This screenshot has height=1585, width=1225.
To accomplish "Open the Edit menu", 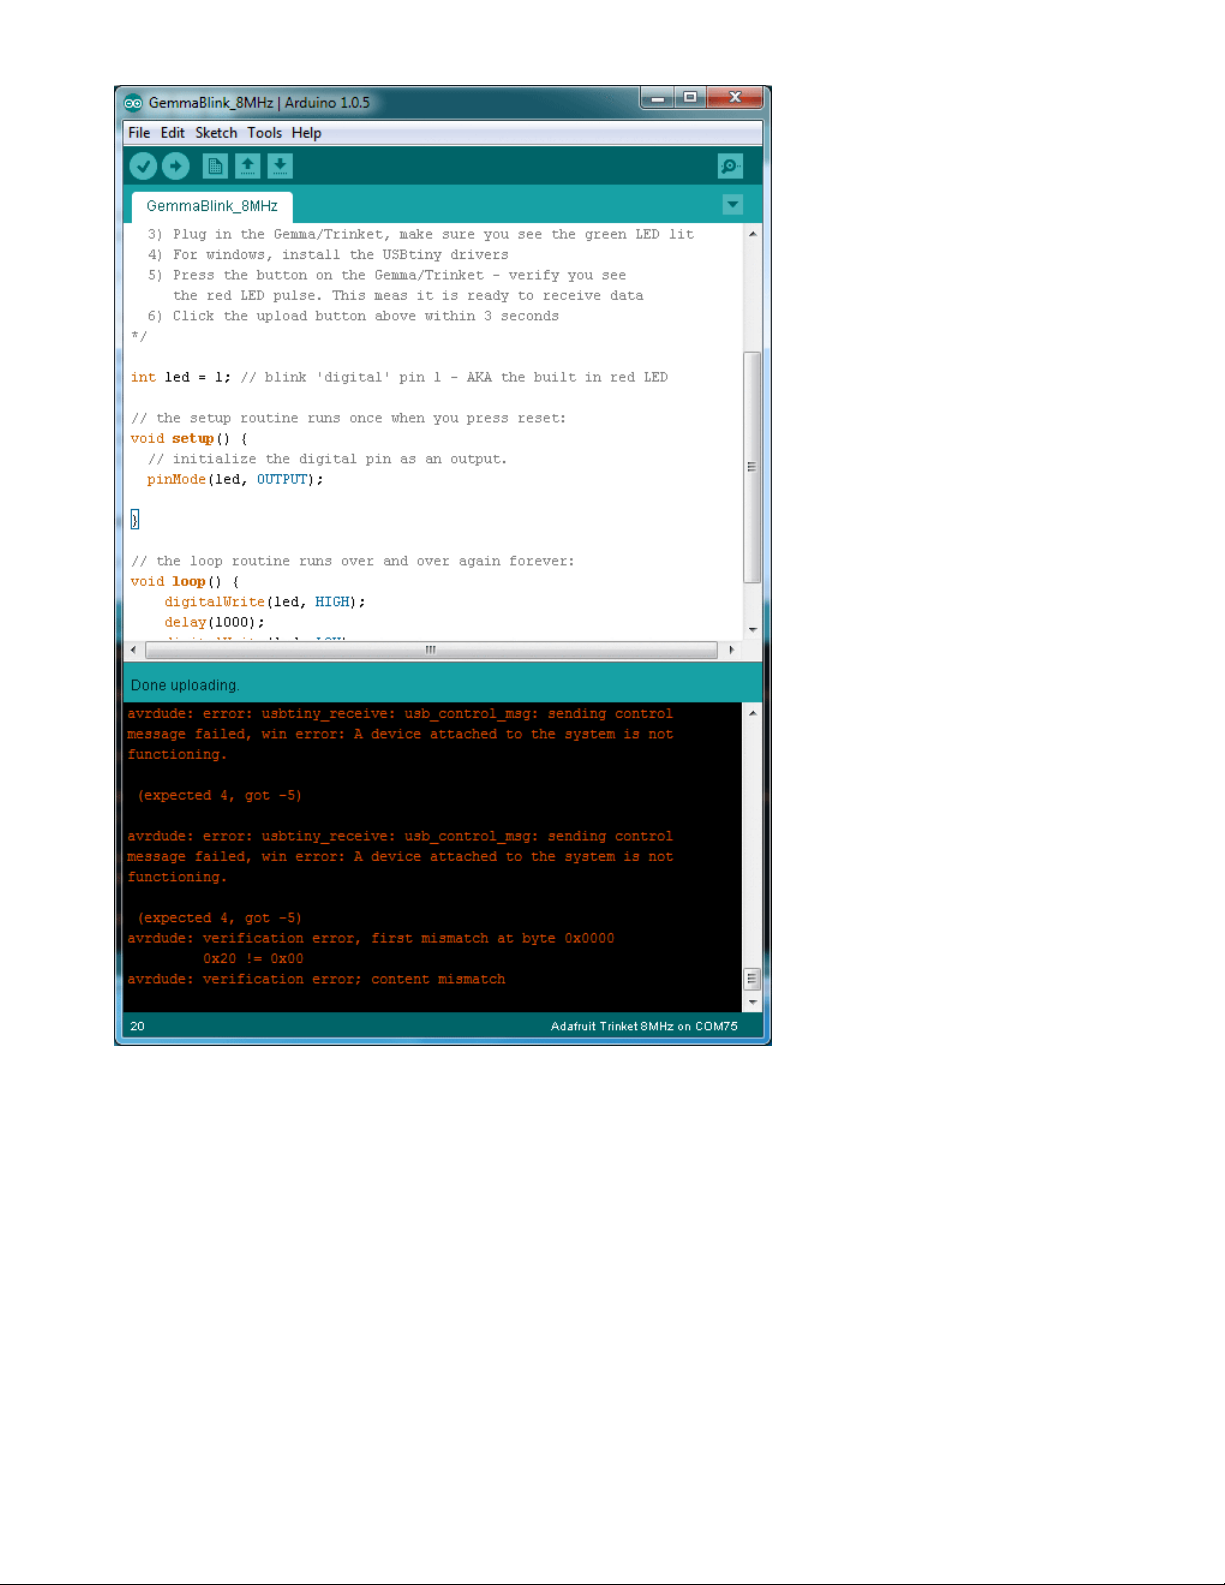I will pyautogui.click(x=172, y=133).
